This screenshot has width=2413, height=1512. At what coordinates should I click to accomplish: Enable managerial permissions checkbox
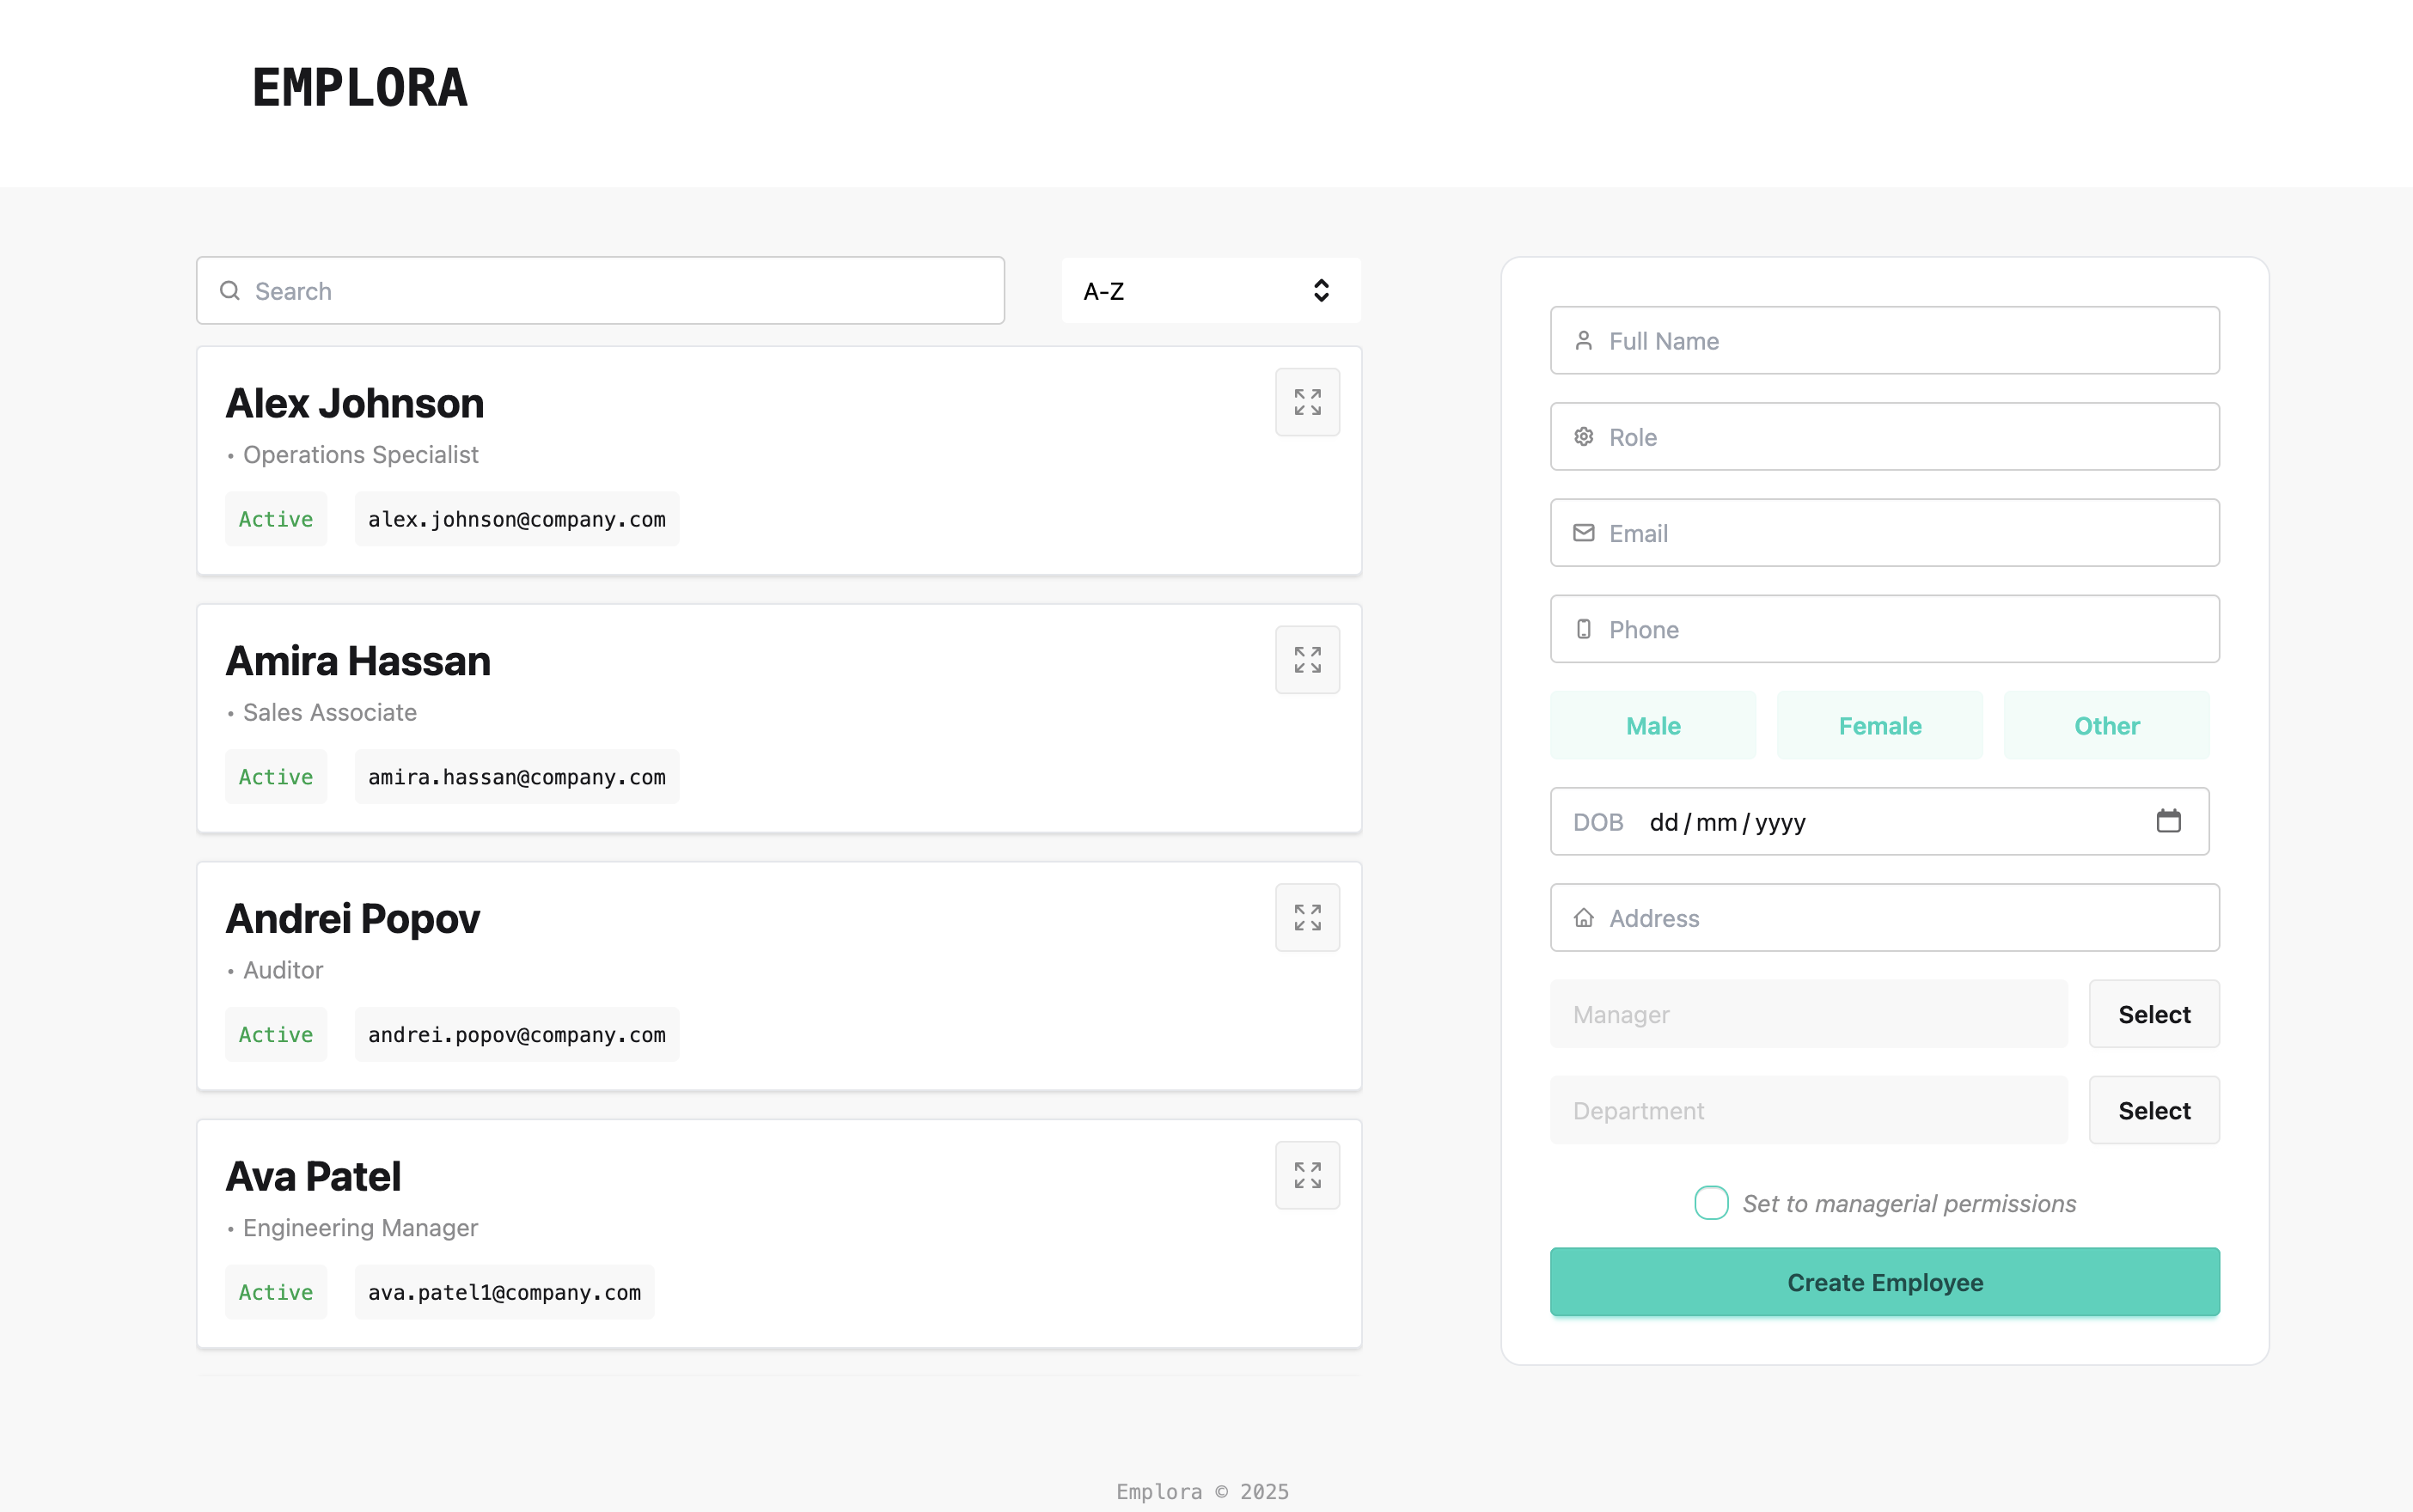(x=1711, y=1203)
